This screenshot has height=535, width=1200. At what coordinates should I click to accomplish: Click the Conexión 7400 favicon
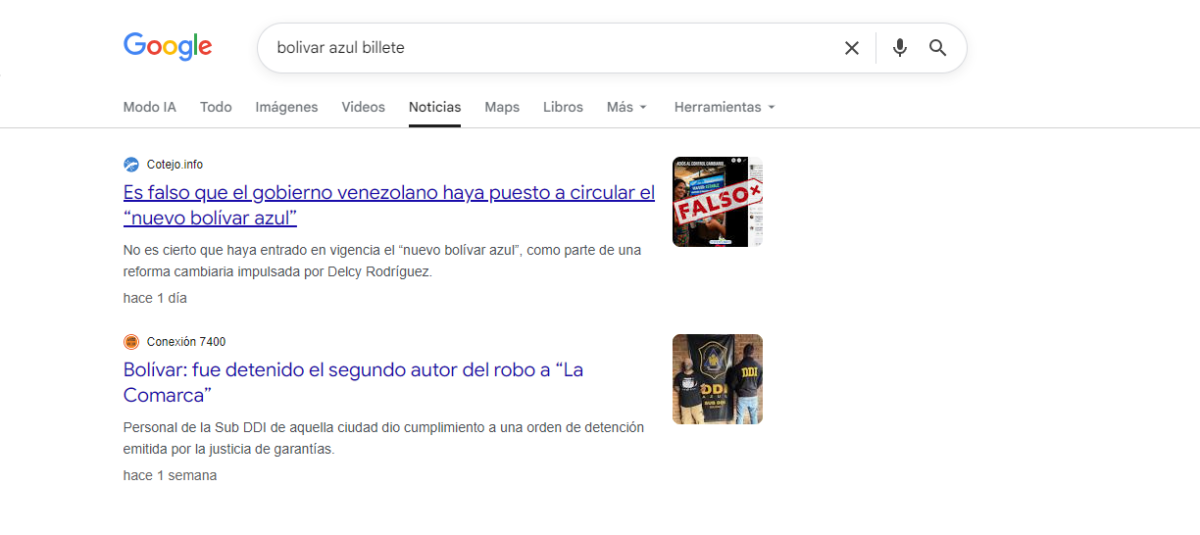131,341
